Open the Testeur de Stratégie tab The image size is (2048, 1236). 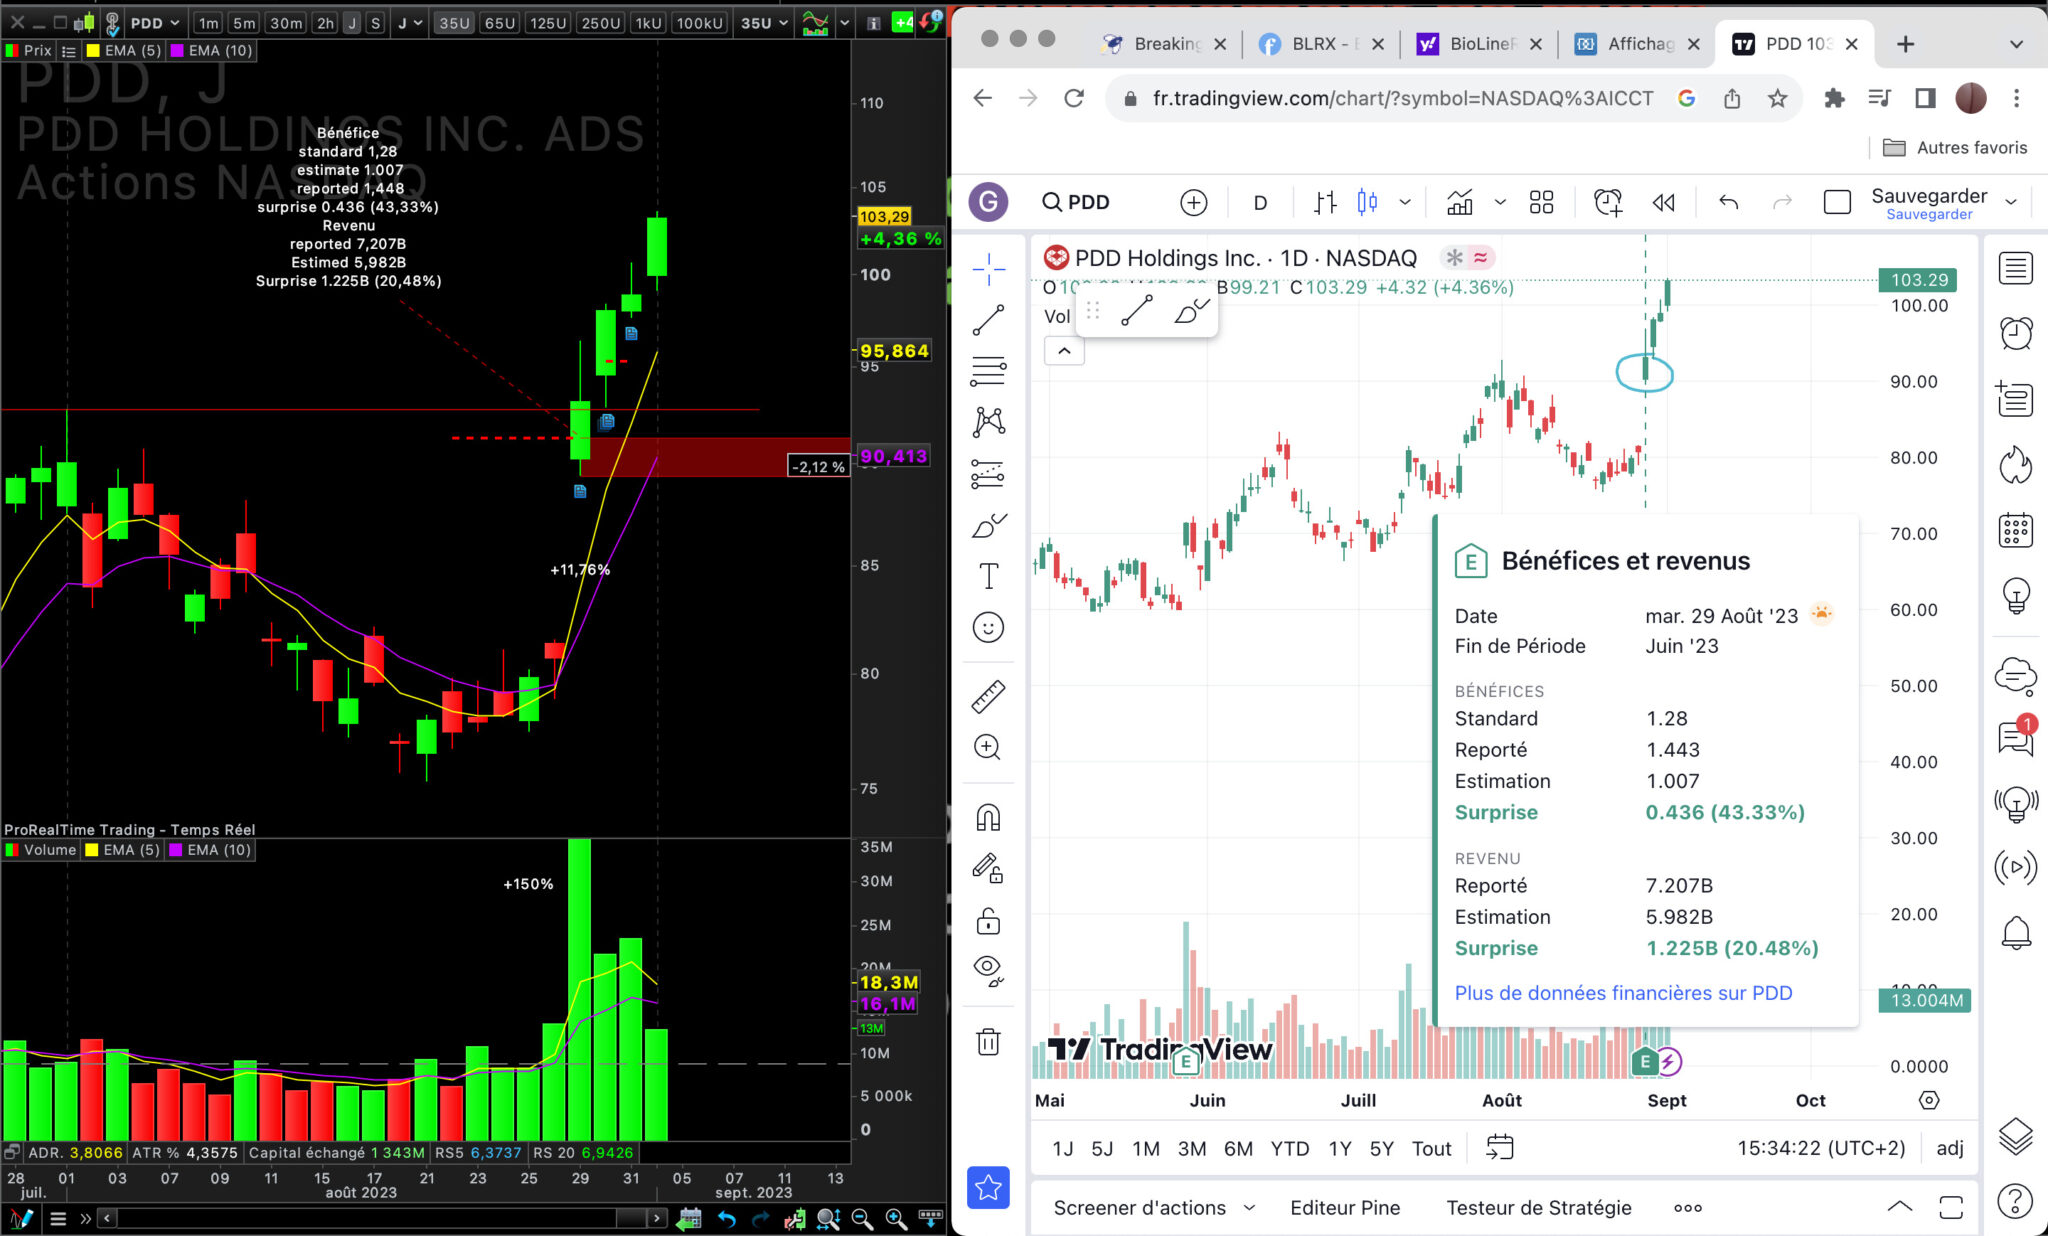point(1538,1207)
